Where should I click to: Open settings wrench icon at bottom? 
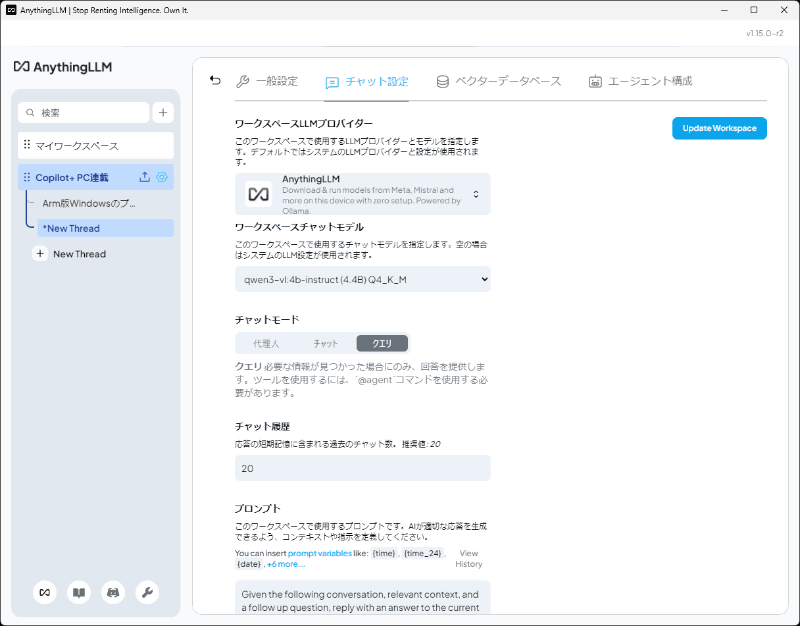[x=147, y=592]
